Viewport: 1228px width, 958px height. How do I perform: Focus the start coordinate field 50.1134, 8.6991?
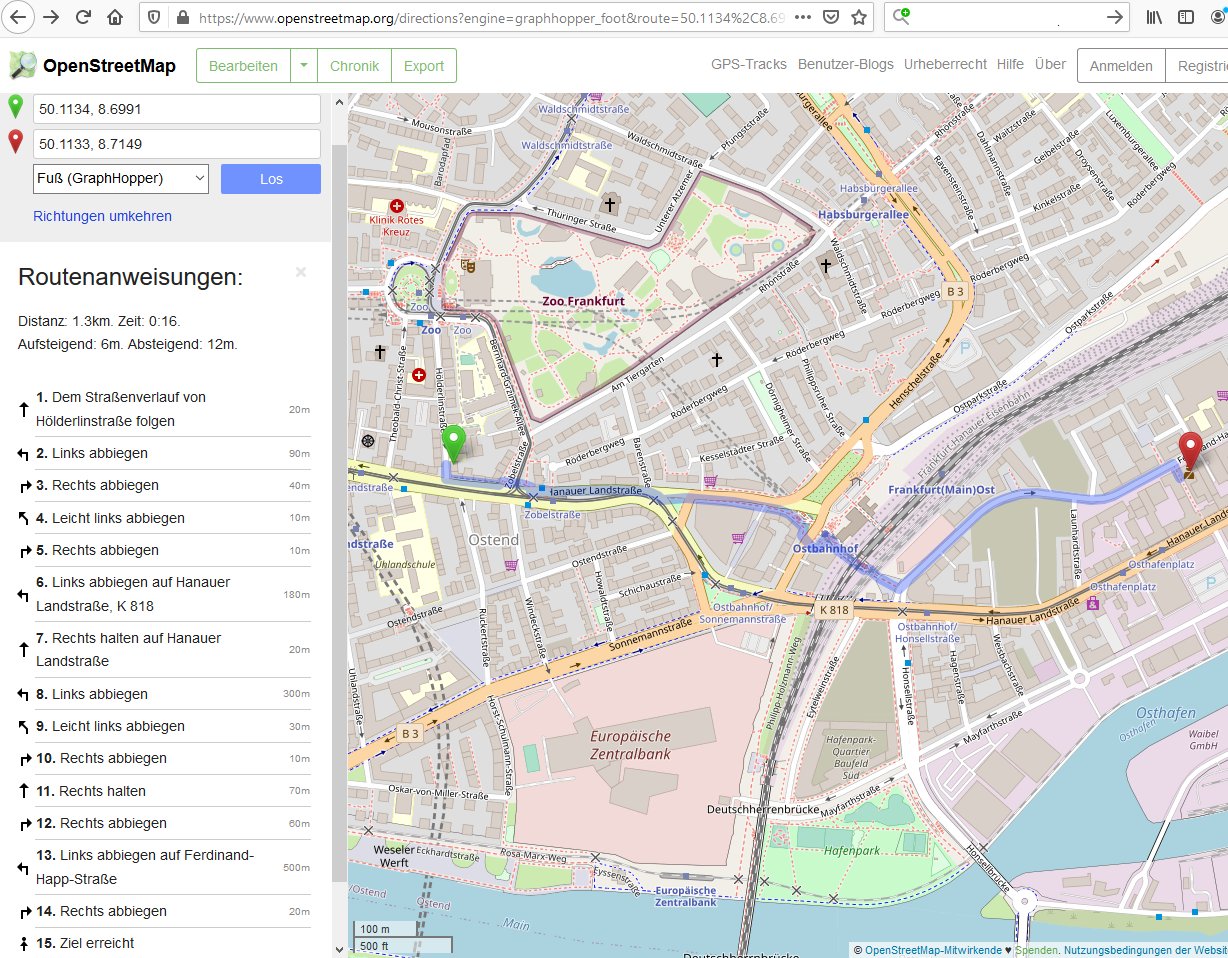[177, 109]
